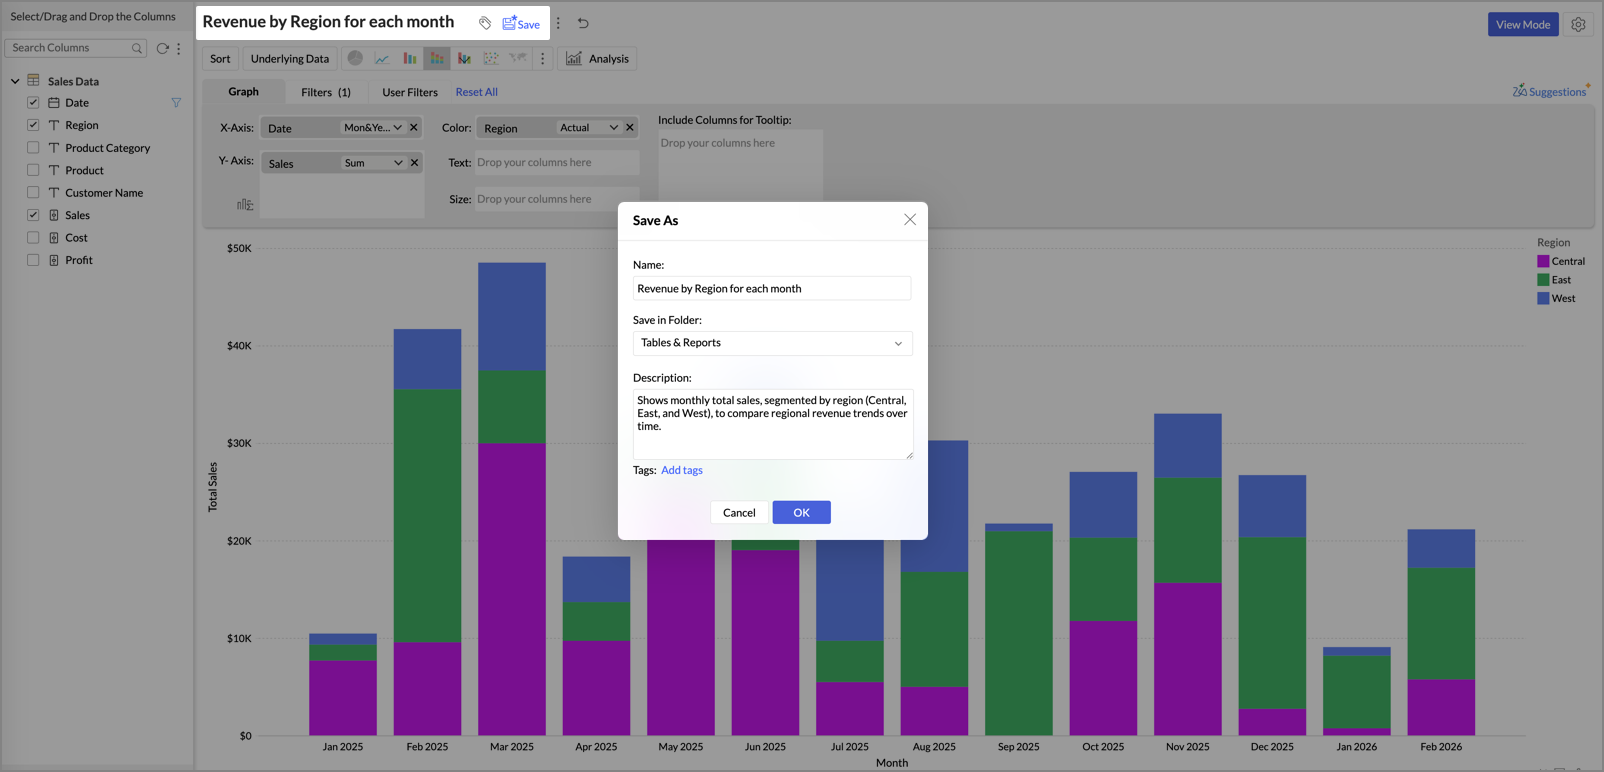The width and height of the screenshot is (1604, 772).
Task: Uncheck the Region column checkbox
Action: [x=33, y=125]
